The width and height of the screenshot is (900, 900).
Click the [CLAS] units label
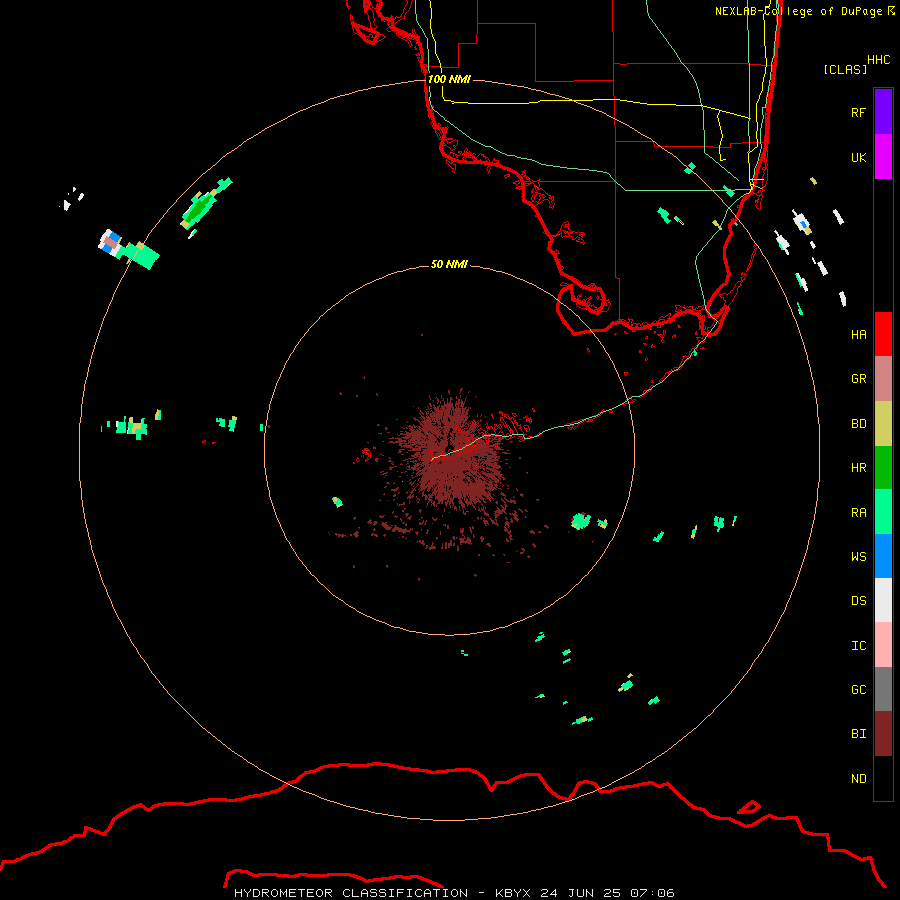click(x=845, y=69)
